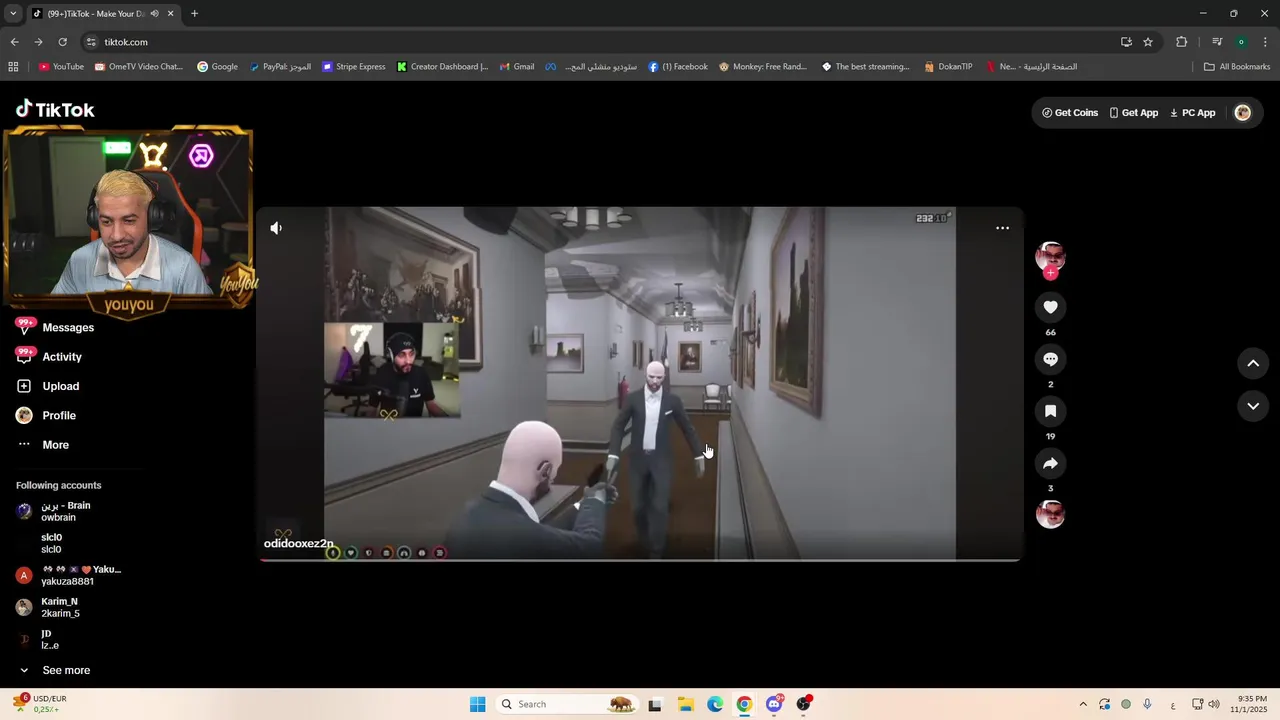Image resolution: width=1280 pixels, height=720 pixels.
Task: Click Get Coins
Action: pos(1070,113)
